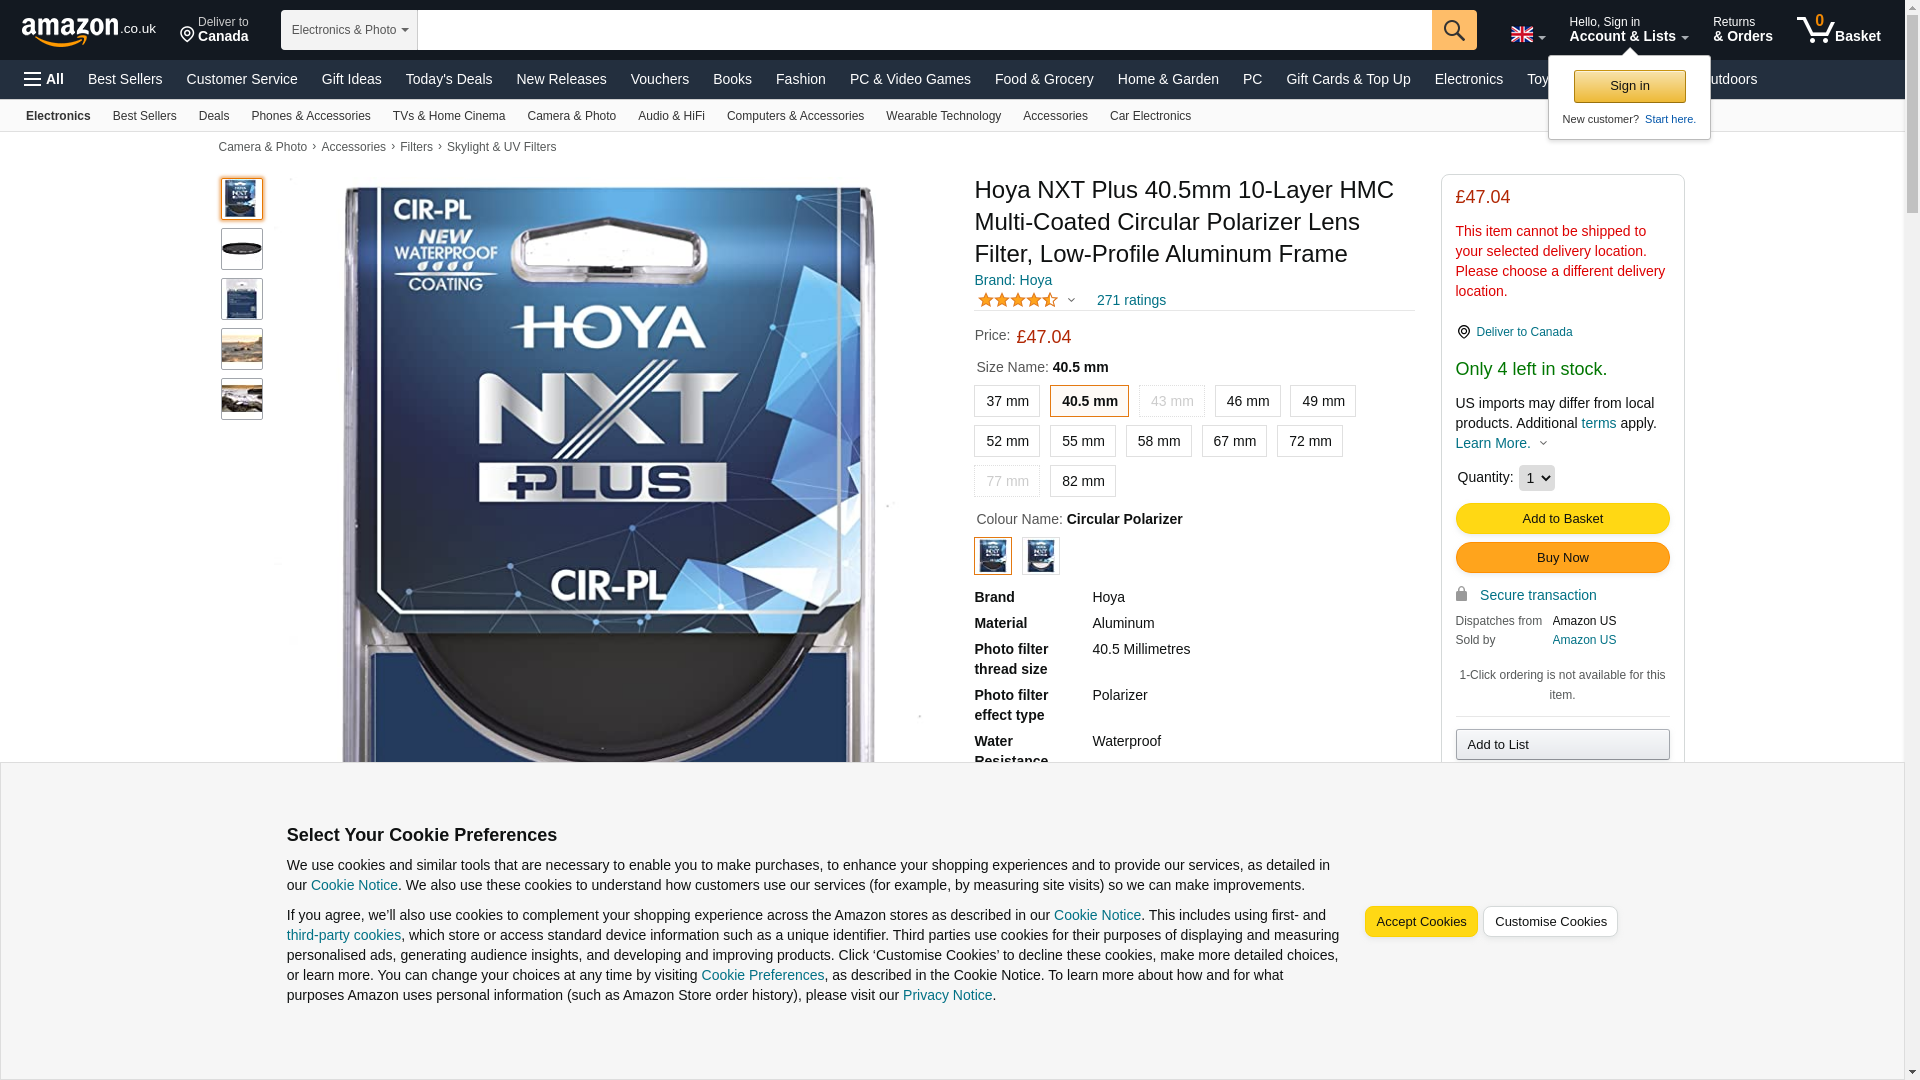
Task: Click the Amazon.co.uk logo
Action: 88,30
